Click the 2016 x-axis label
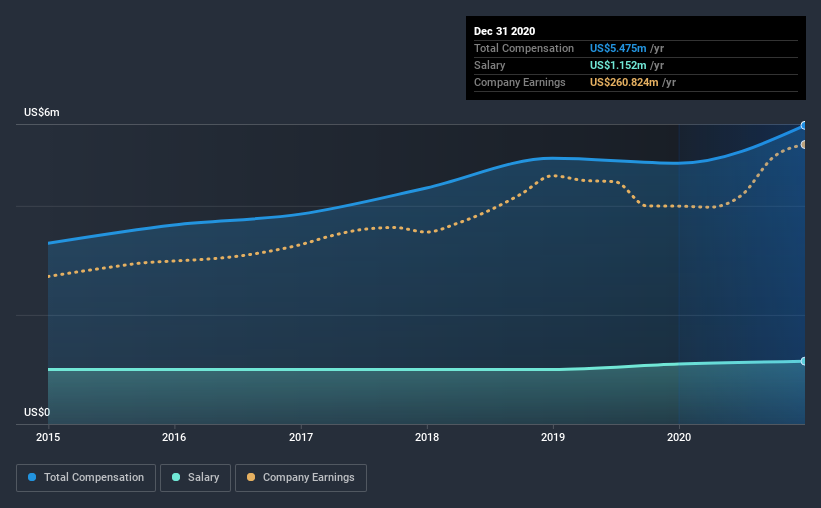 (174, 437)
